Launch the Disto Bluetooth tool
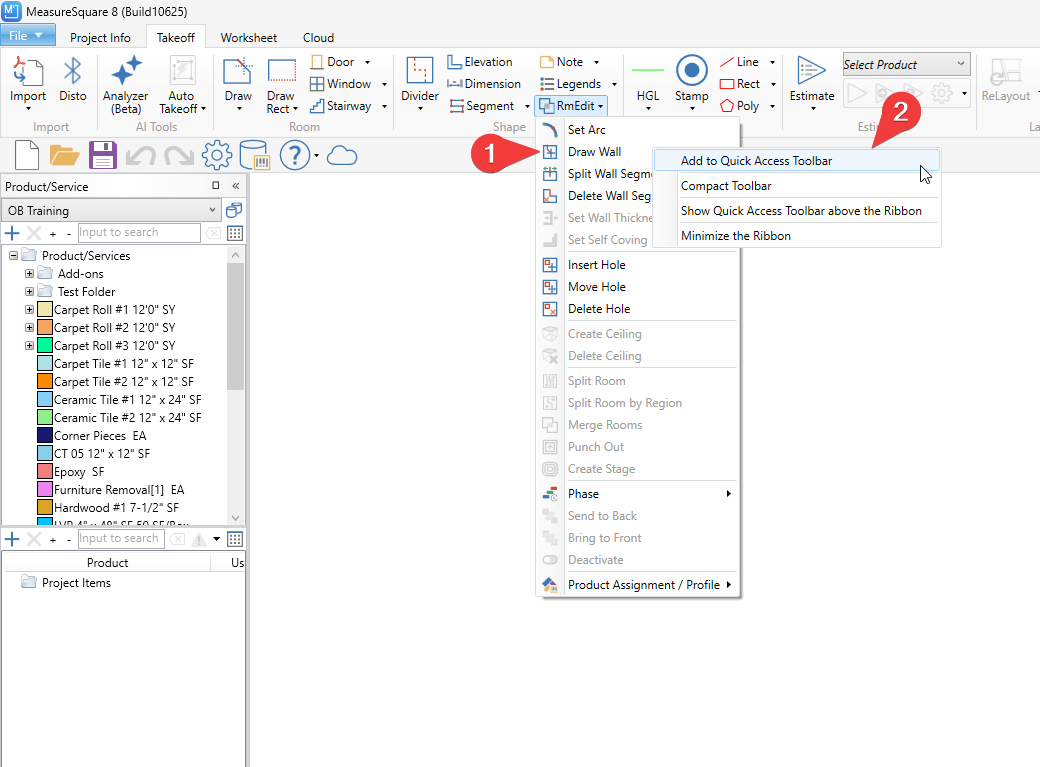Screen dimensions: 1040x767 pos(72,80)
